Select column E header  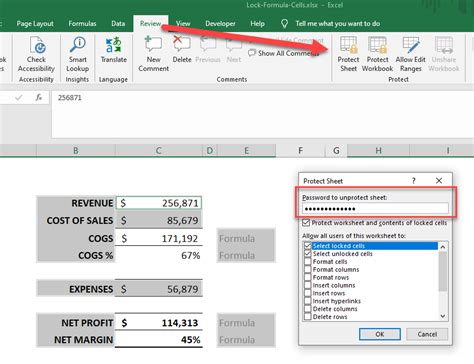246,151
